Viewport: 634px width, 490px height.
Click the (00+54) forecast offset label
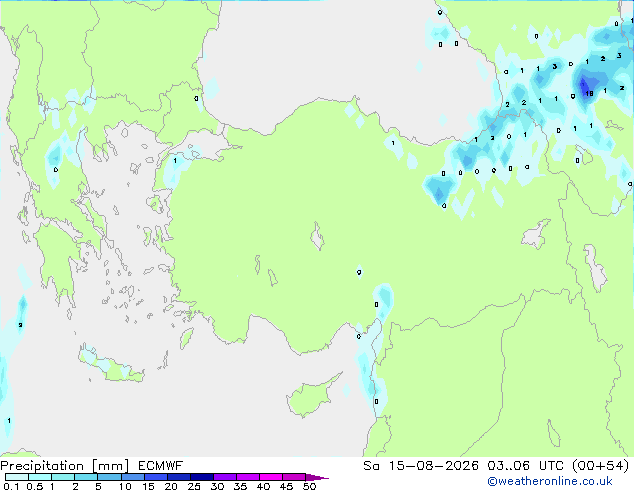600,466
